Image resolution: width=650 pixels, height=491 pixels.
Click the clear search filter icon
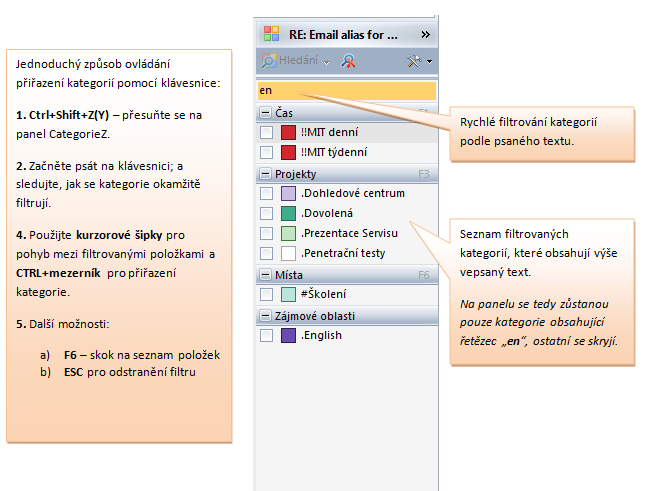[348, 61]
